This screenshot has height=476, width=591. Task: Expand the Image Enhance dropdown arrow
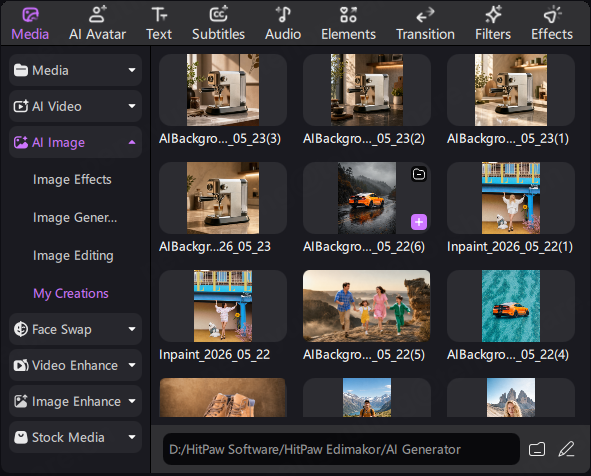click(132, 401)
